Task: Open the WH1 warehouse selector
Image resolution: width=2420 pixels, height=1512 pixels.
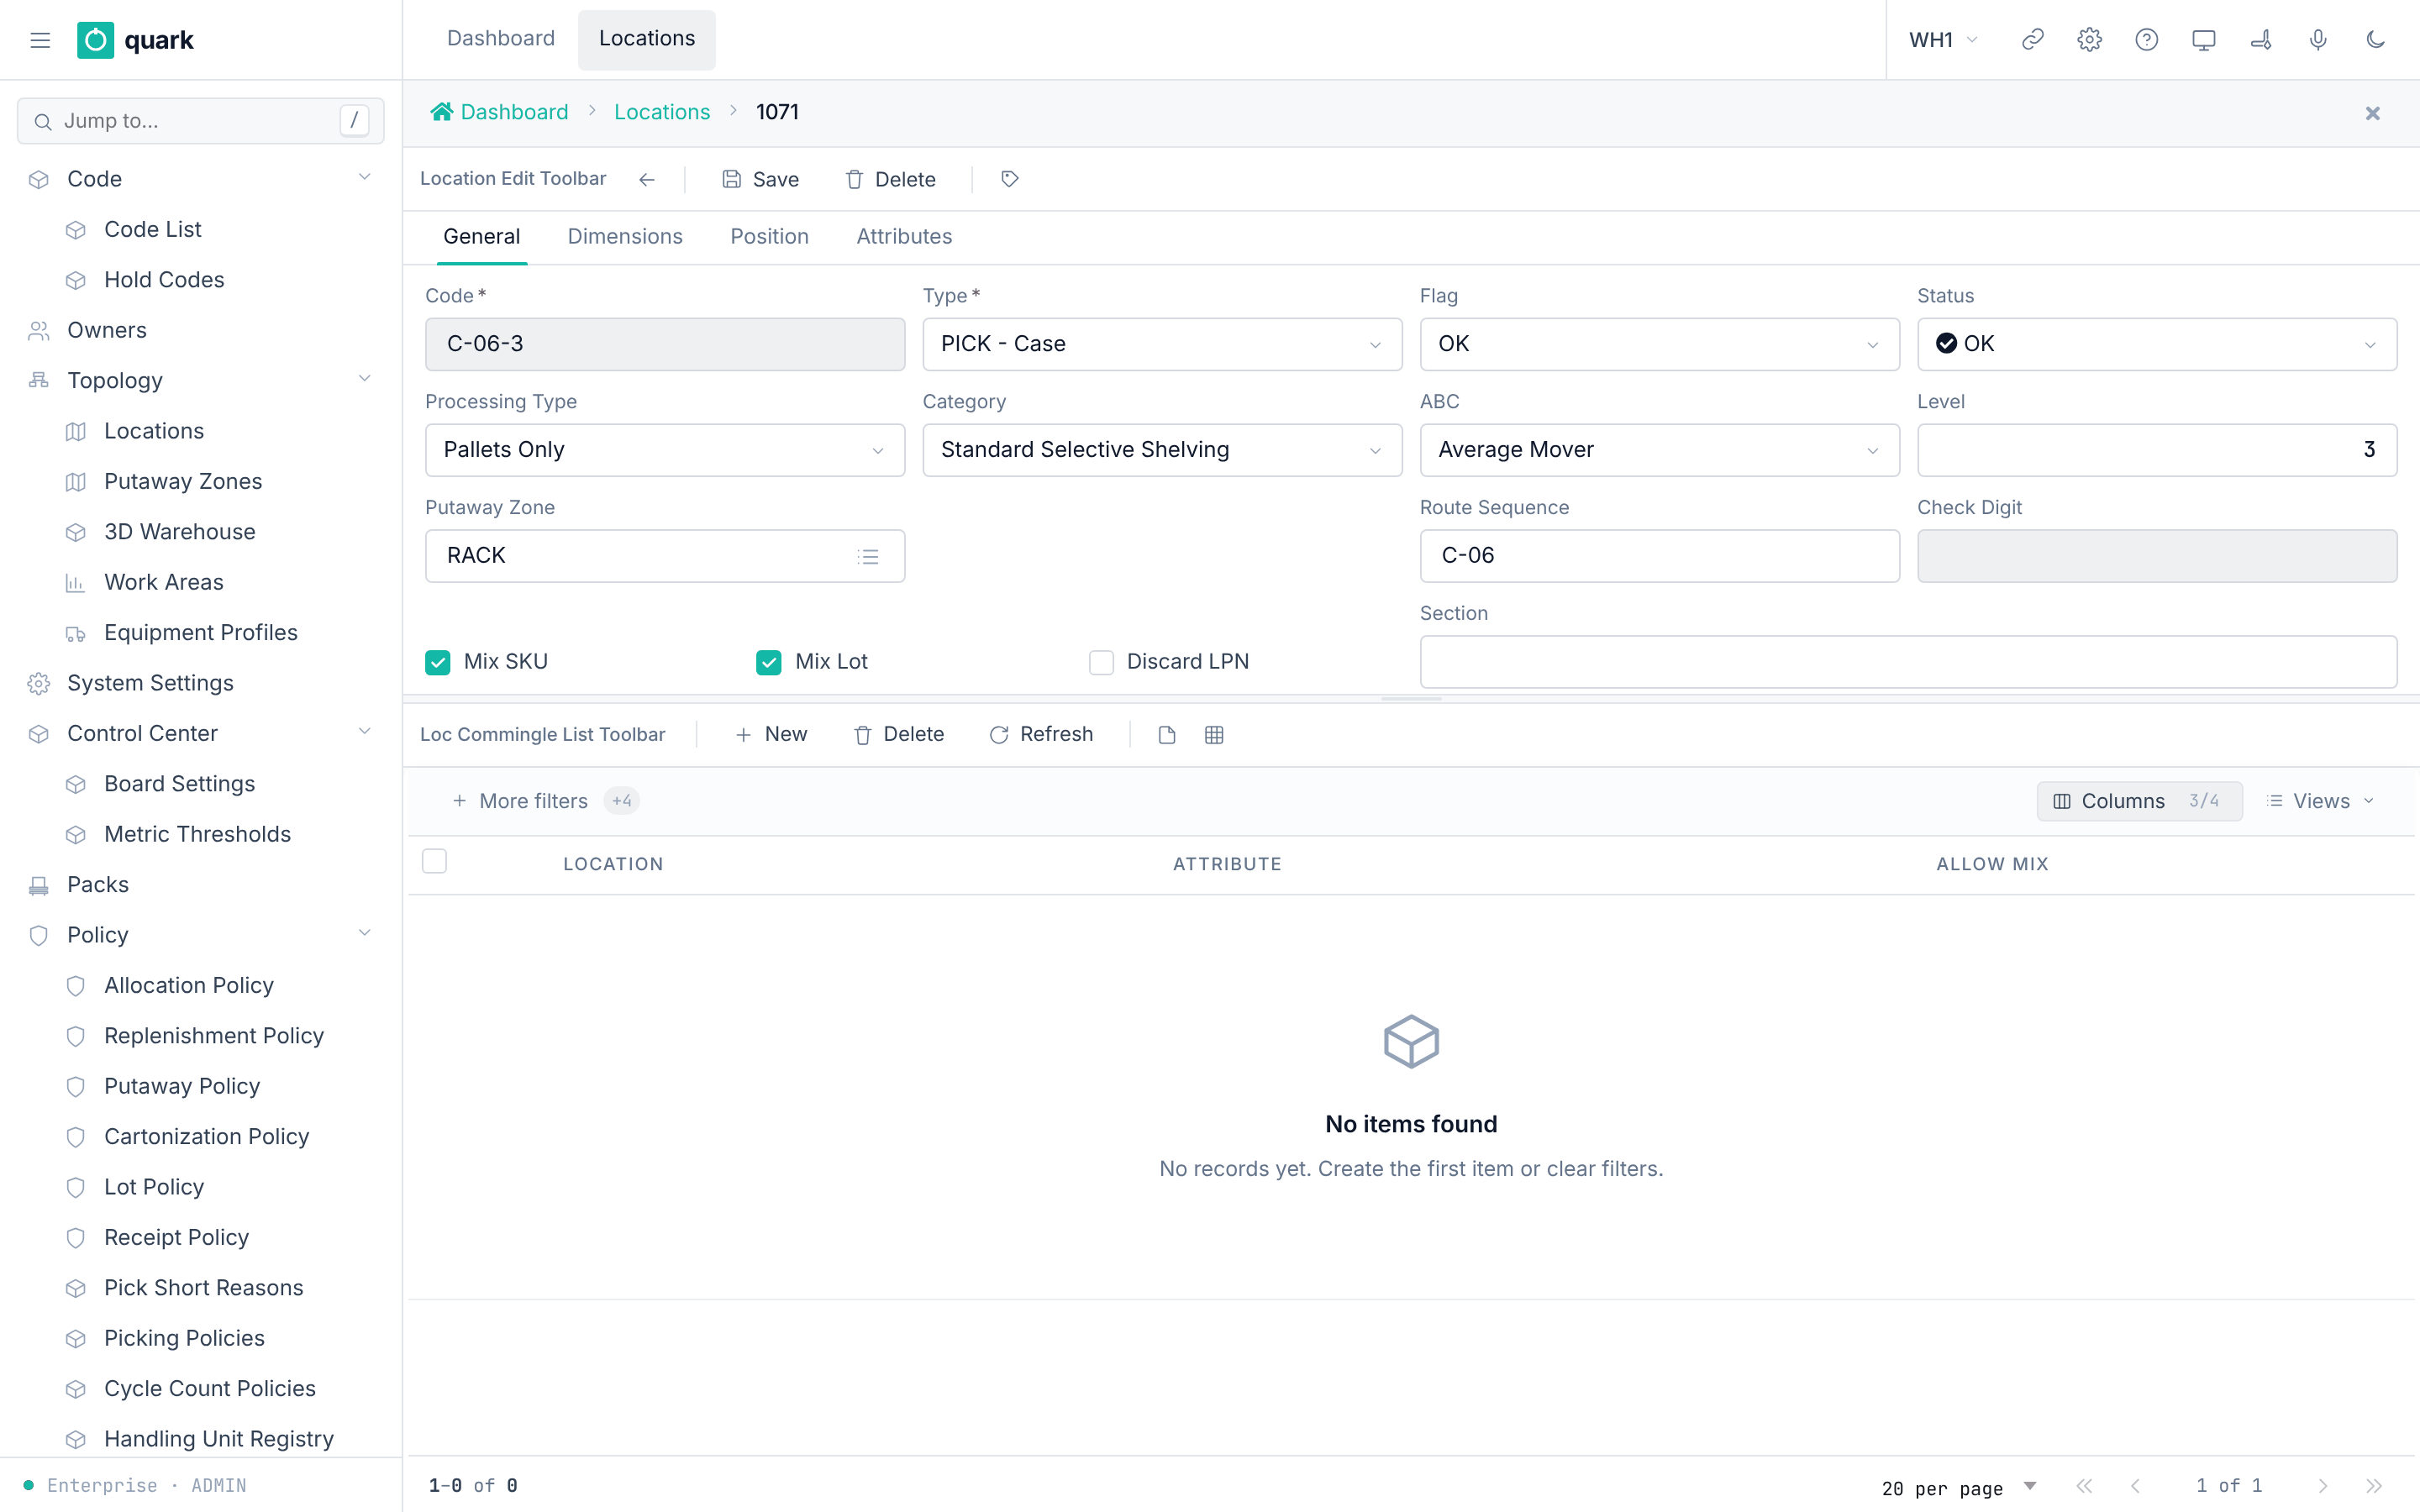Action: coord(1943,40)
